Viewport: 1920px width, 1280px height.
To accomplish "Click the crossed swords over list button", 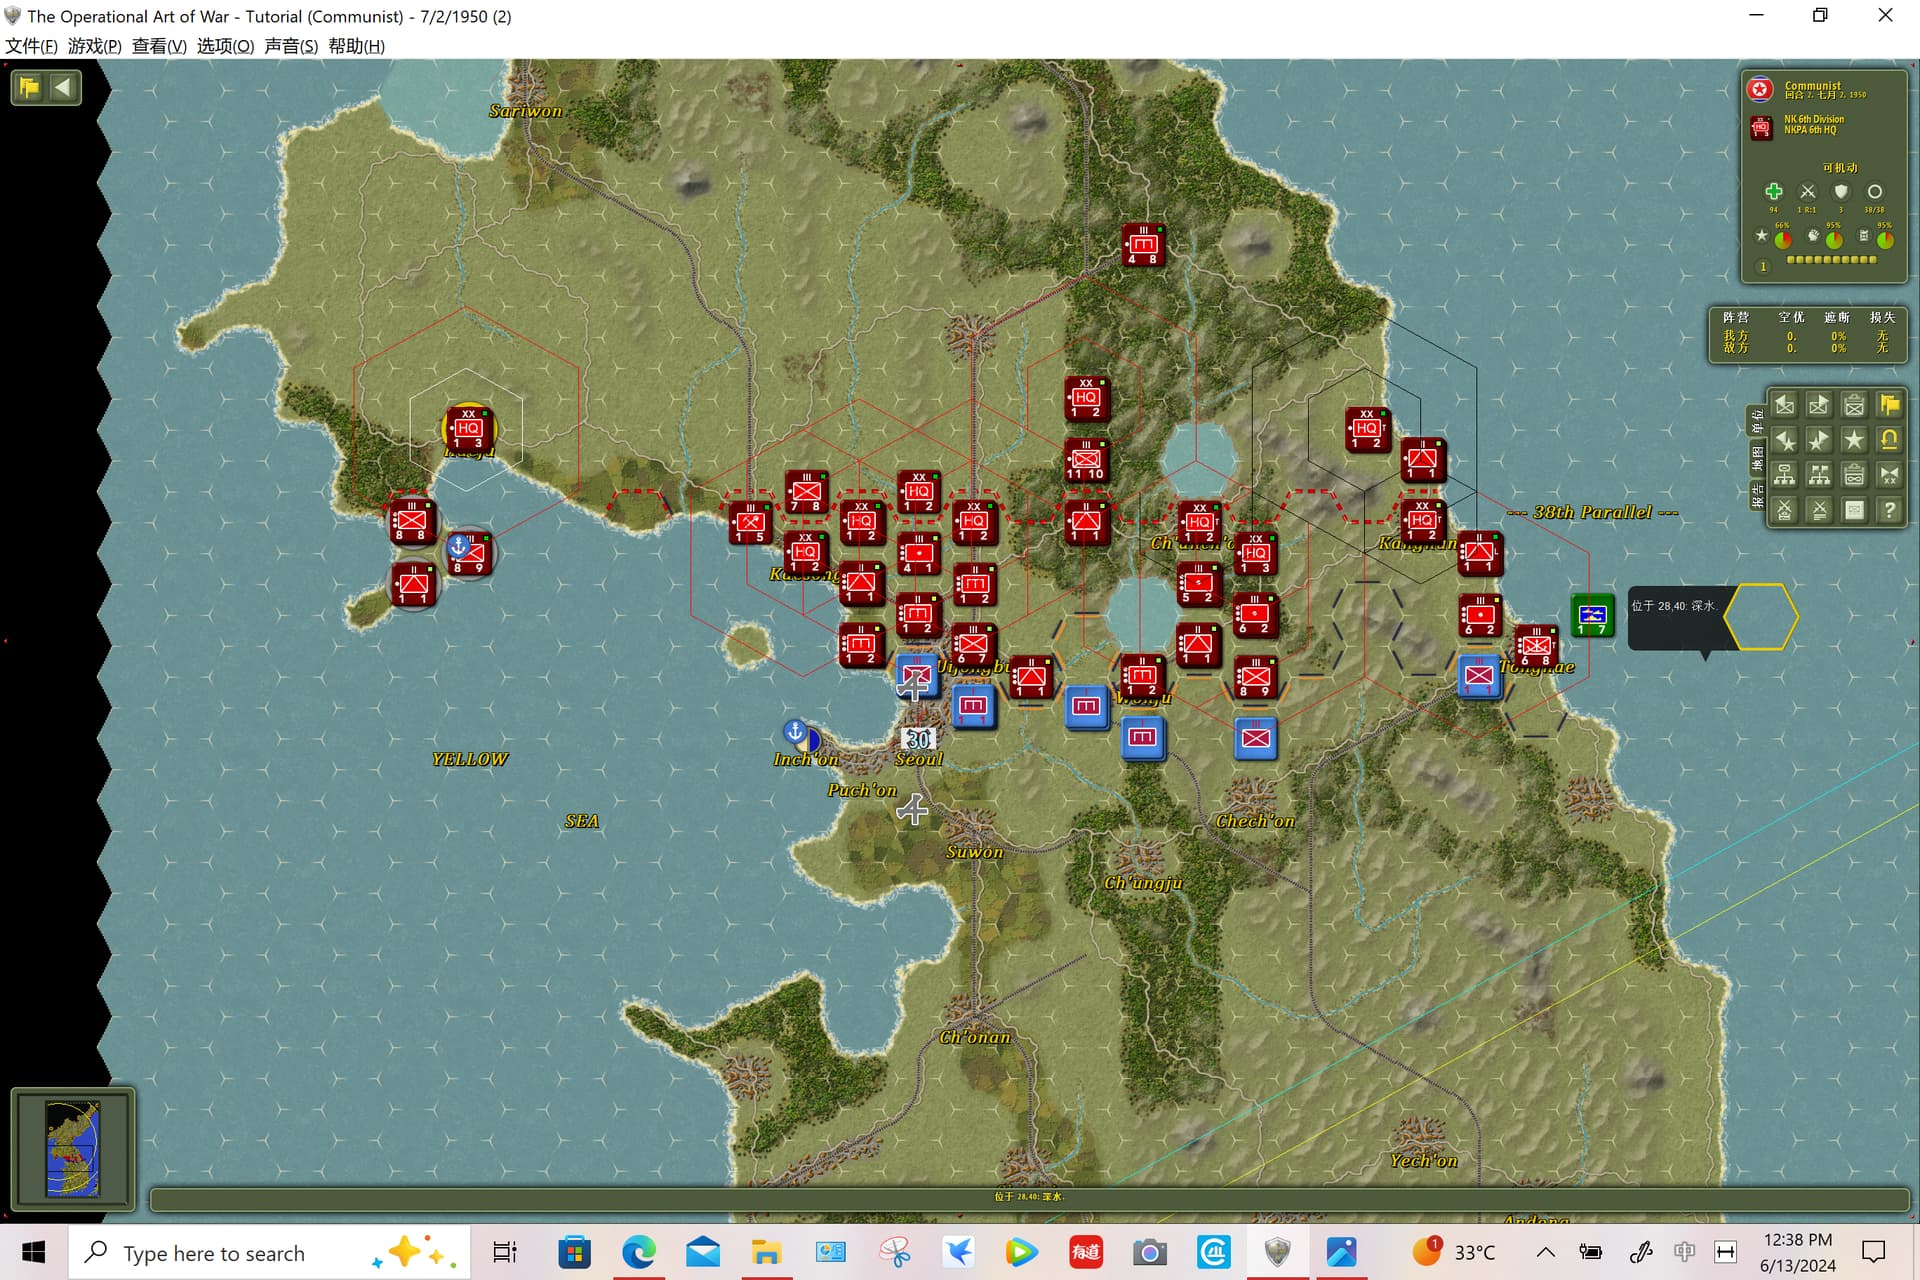I will click(1819, 510).
